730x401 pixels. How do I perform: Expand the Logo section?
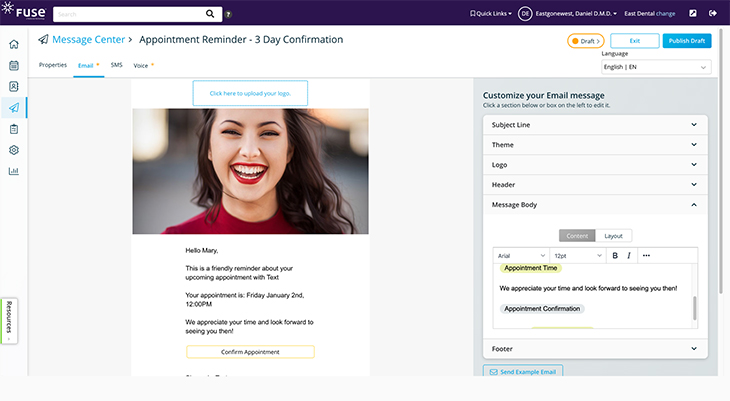595,165
